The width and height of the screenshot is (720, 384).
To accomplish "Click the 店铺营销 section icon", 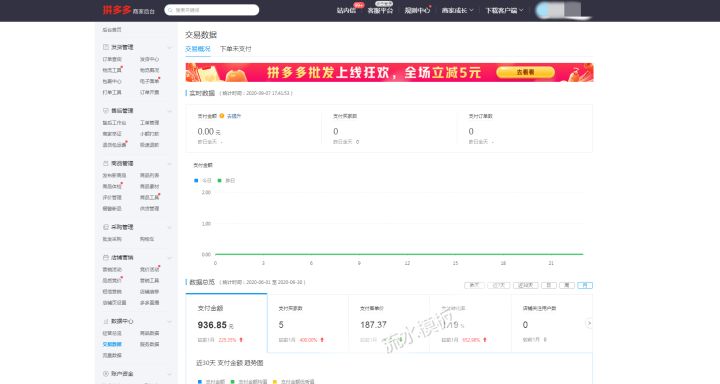I will coord(106,258).
